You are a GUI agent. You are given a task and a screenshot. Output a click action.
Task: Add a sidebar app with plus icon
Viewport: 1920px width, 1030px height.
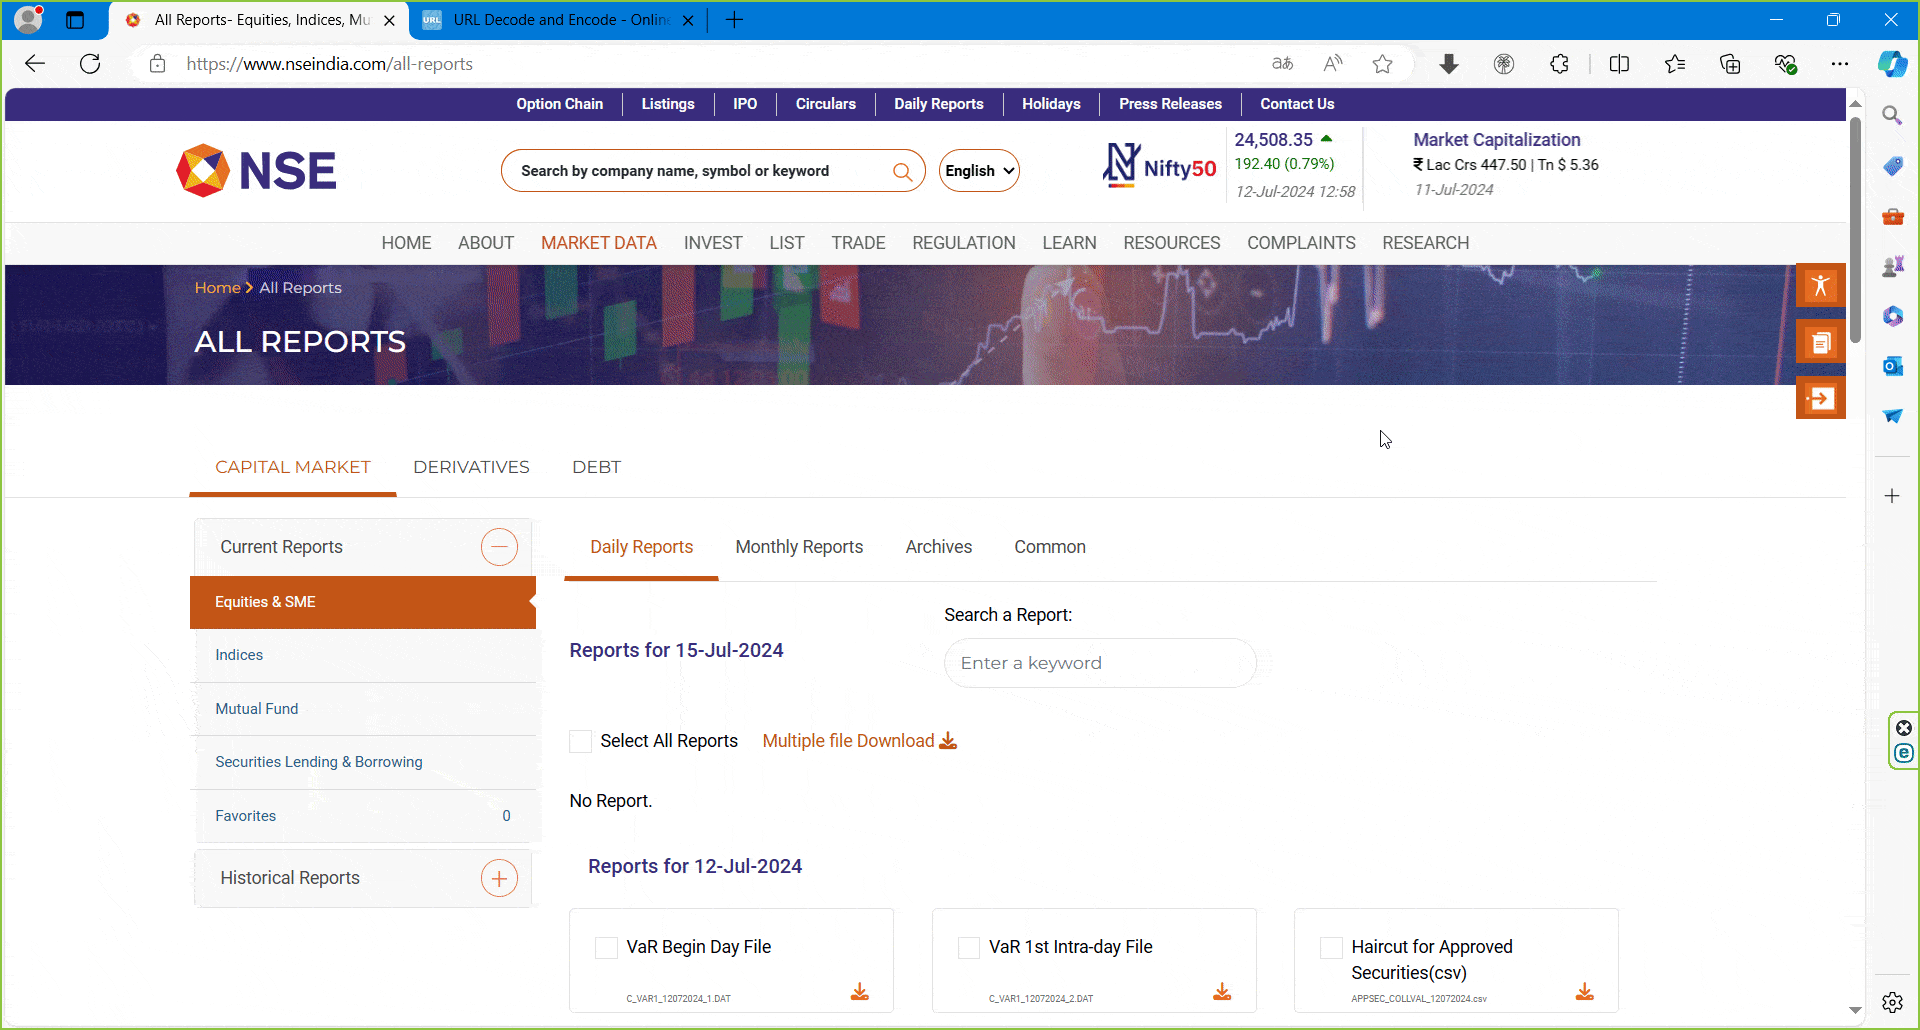coord(1892,496)
